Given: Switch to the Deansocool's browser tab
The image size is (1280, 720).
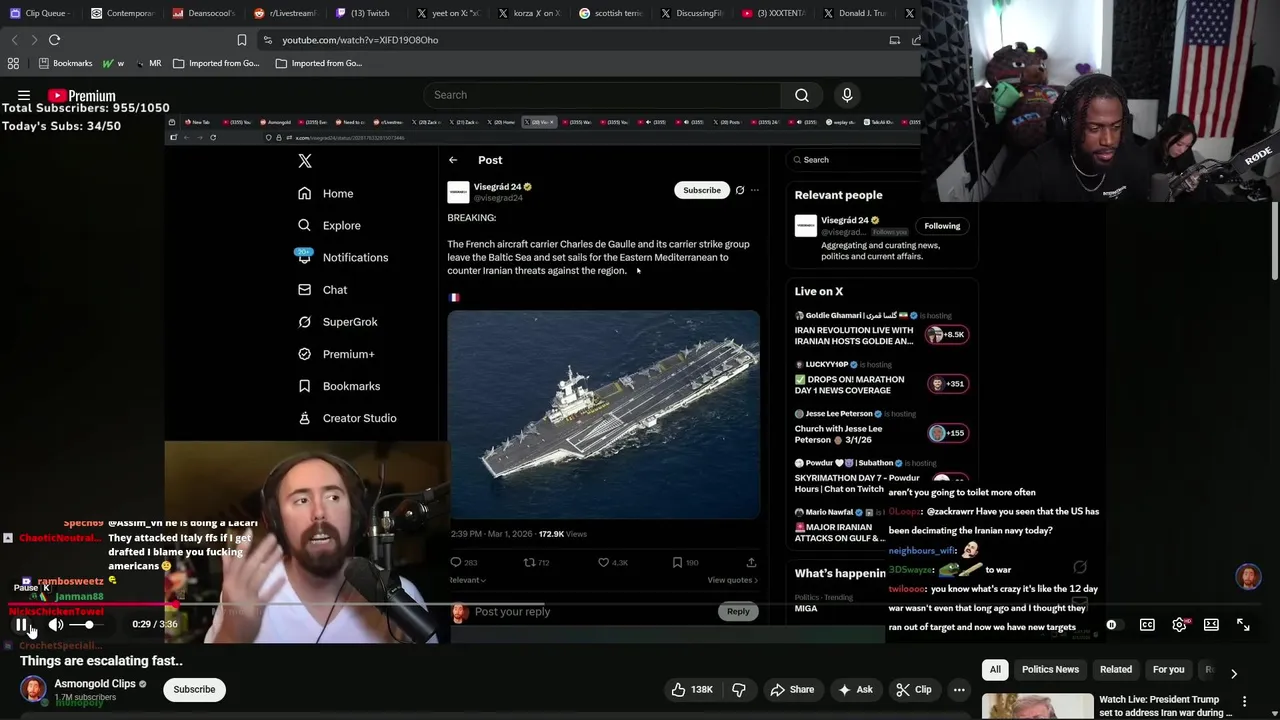Looking at the screenshot, I should point(204,13).
